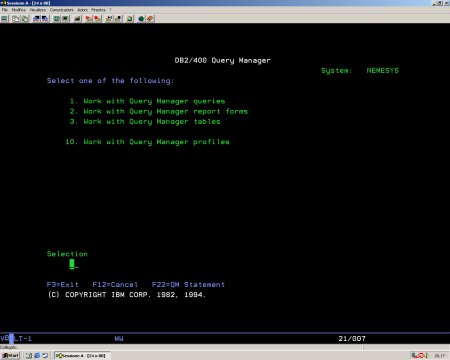Open the ? help menu
Image resolution: width=450 pixels, height=360 pixels.
point(110,10)
